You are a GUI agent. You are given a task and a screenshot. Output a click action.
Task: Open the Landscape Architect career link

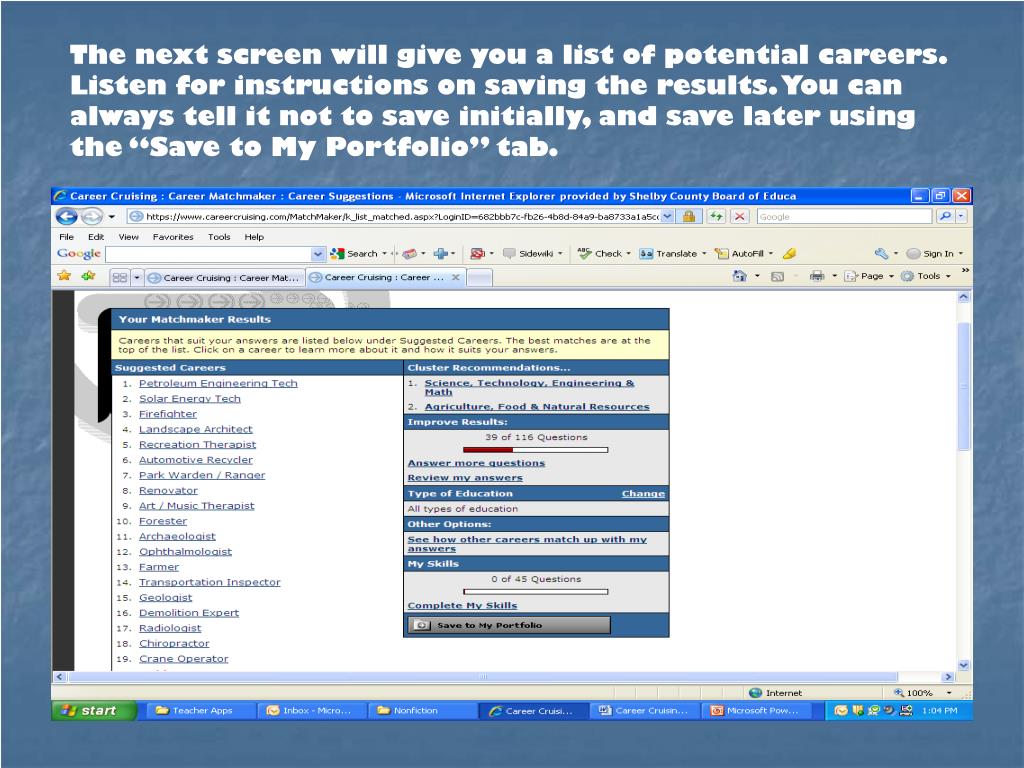[195, 429]
